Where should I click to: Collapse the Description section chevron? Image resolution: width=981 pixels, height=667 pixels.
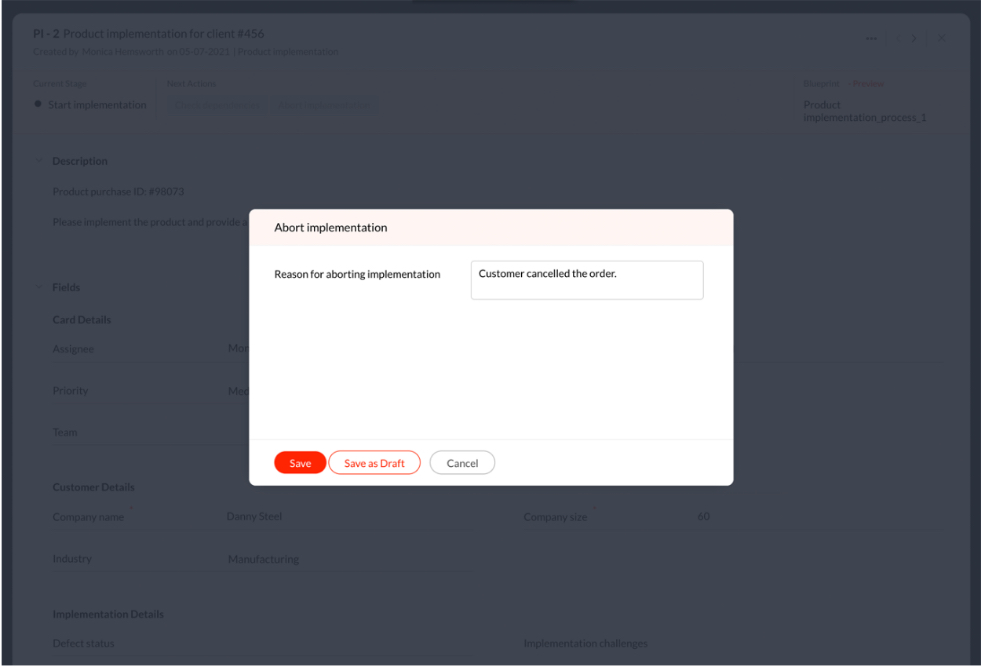pos(39,161)
